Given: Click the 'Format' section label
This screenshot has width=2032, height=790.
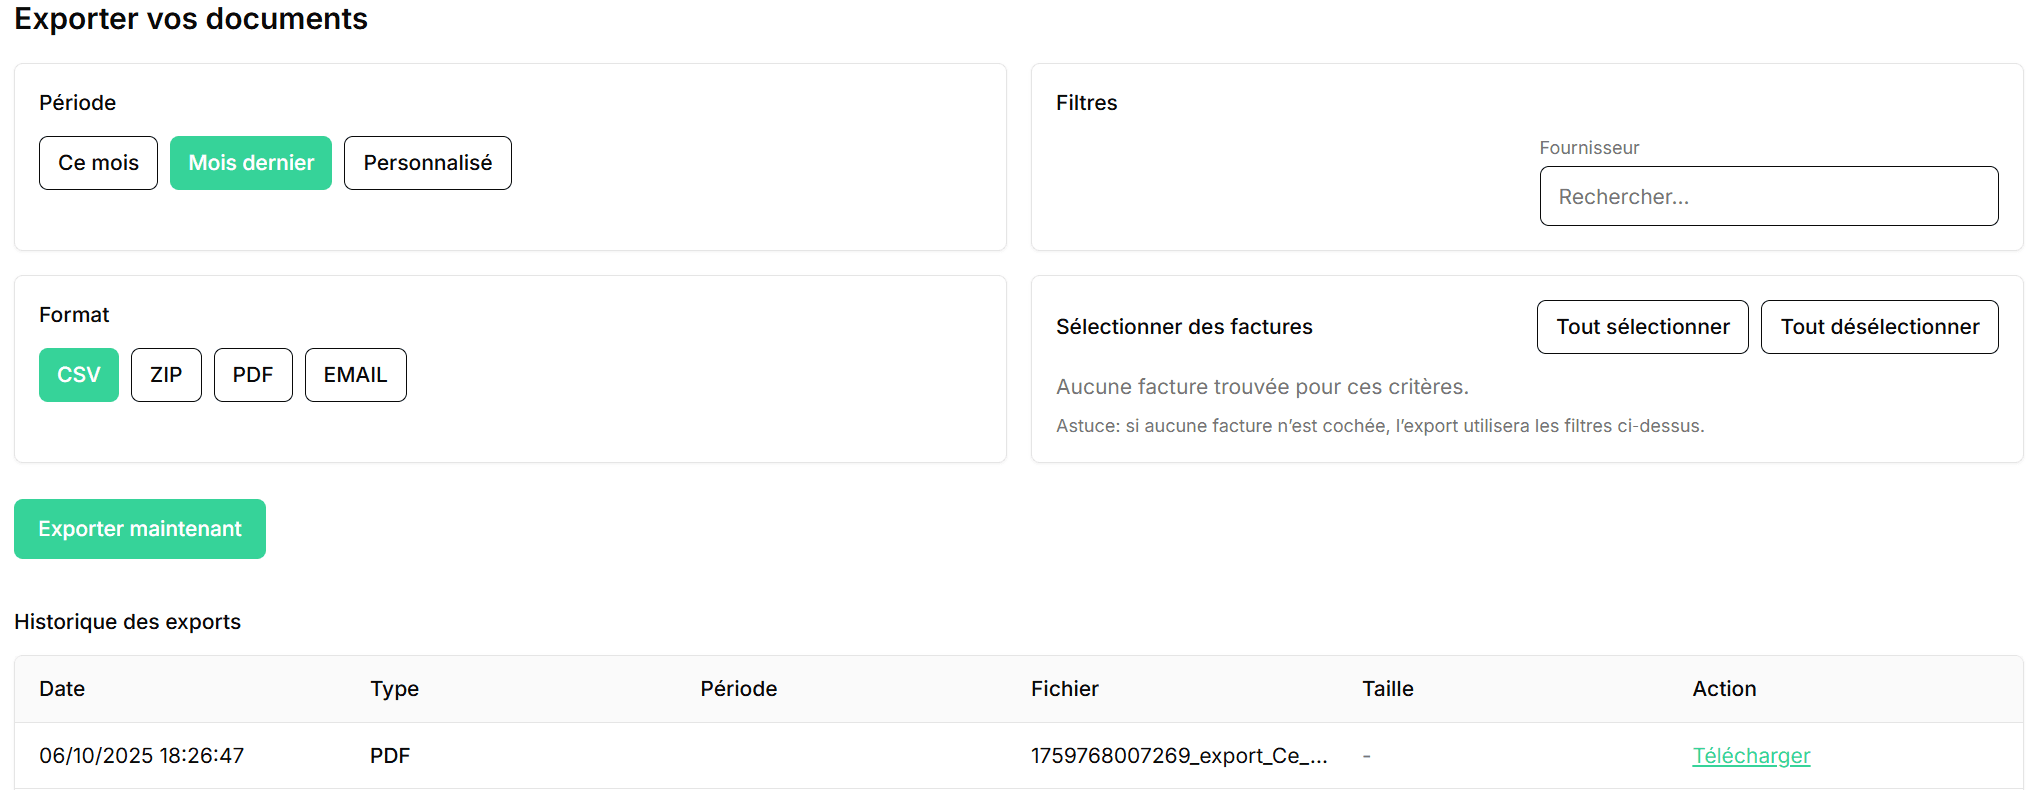Looking at the screenshot, I should [x=74, y=315].
